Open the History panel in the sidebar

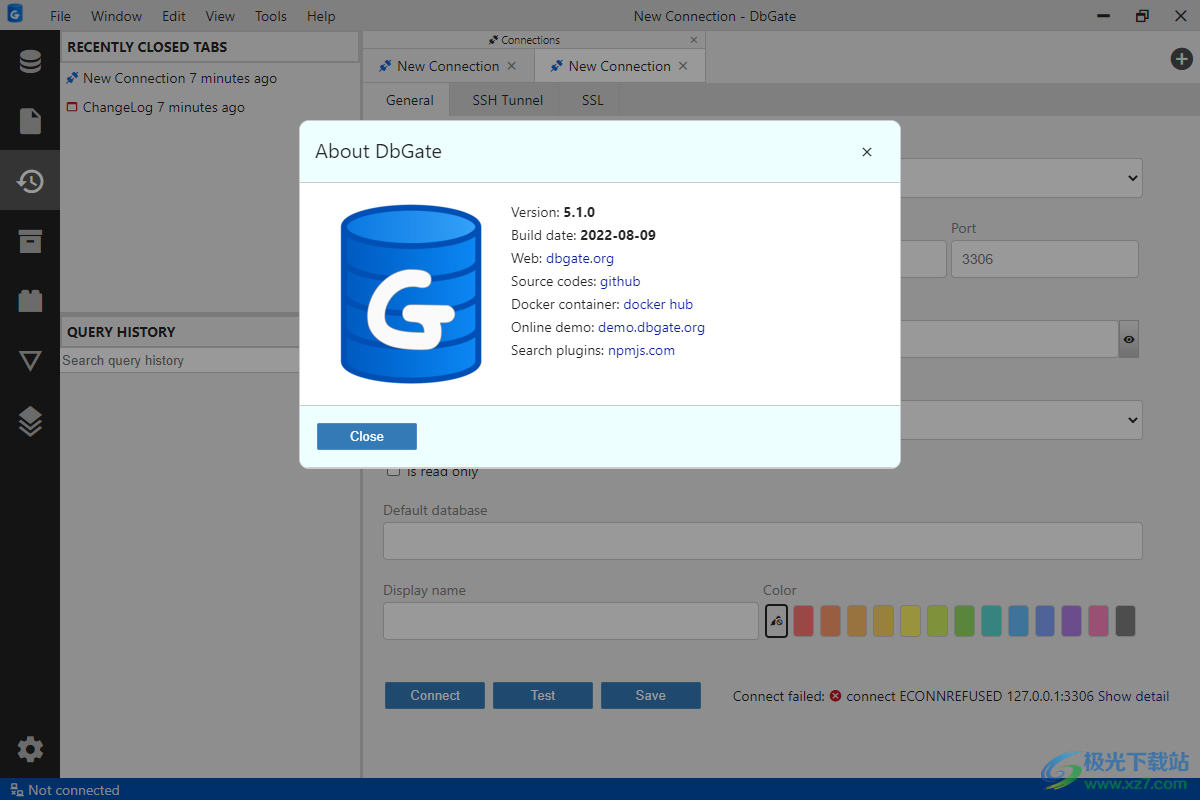click(x=30, y=181)
